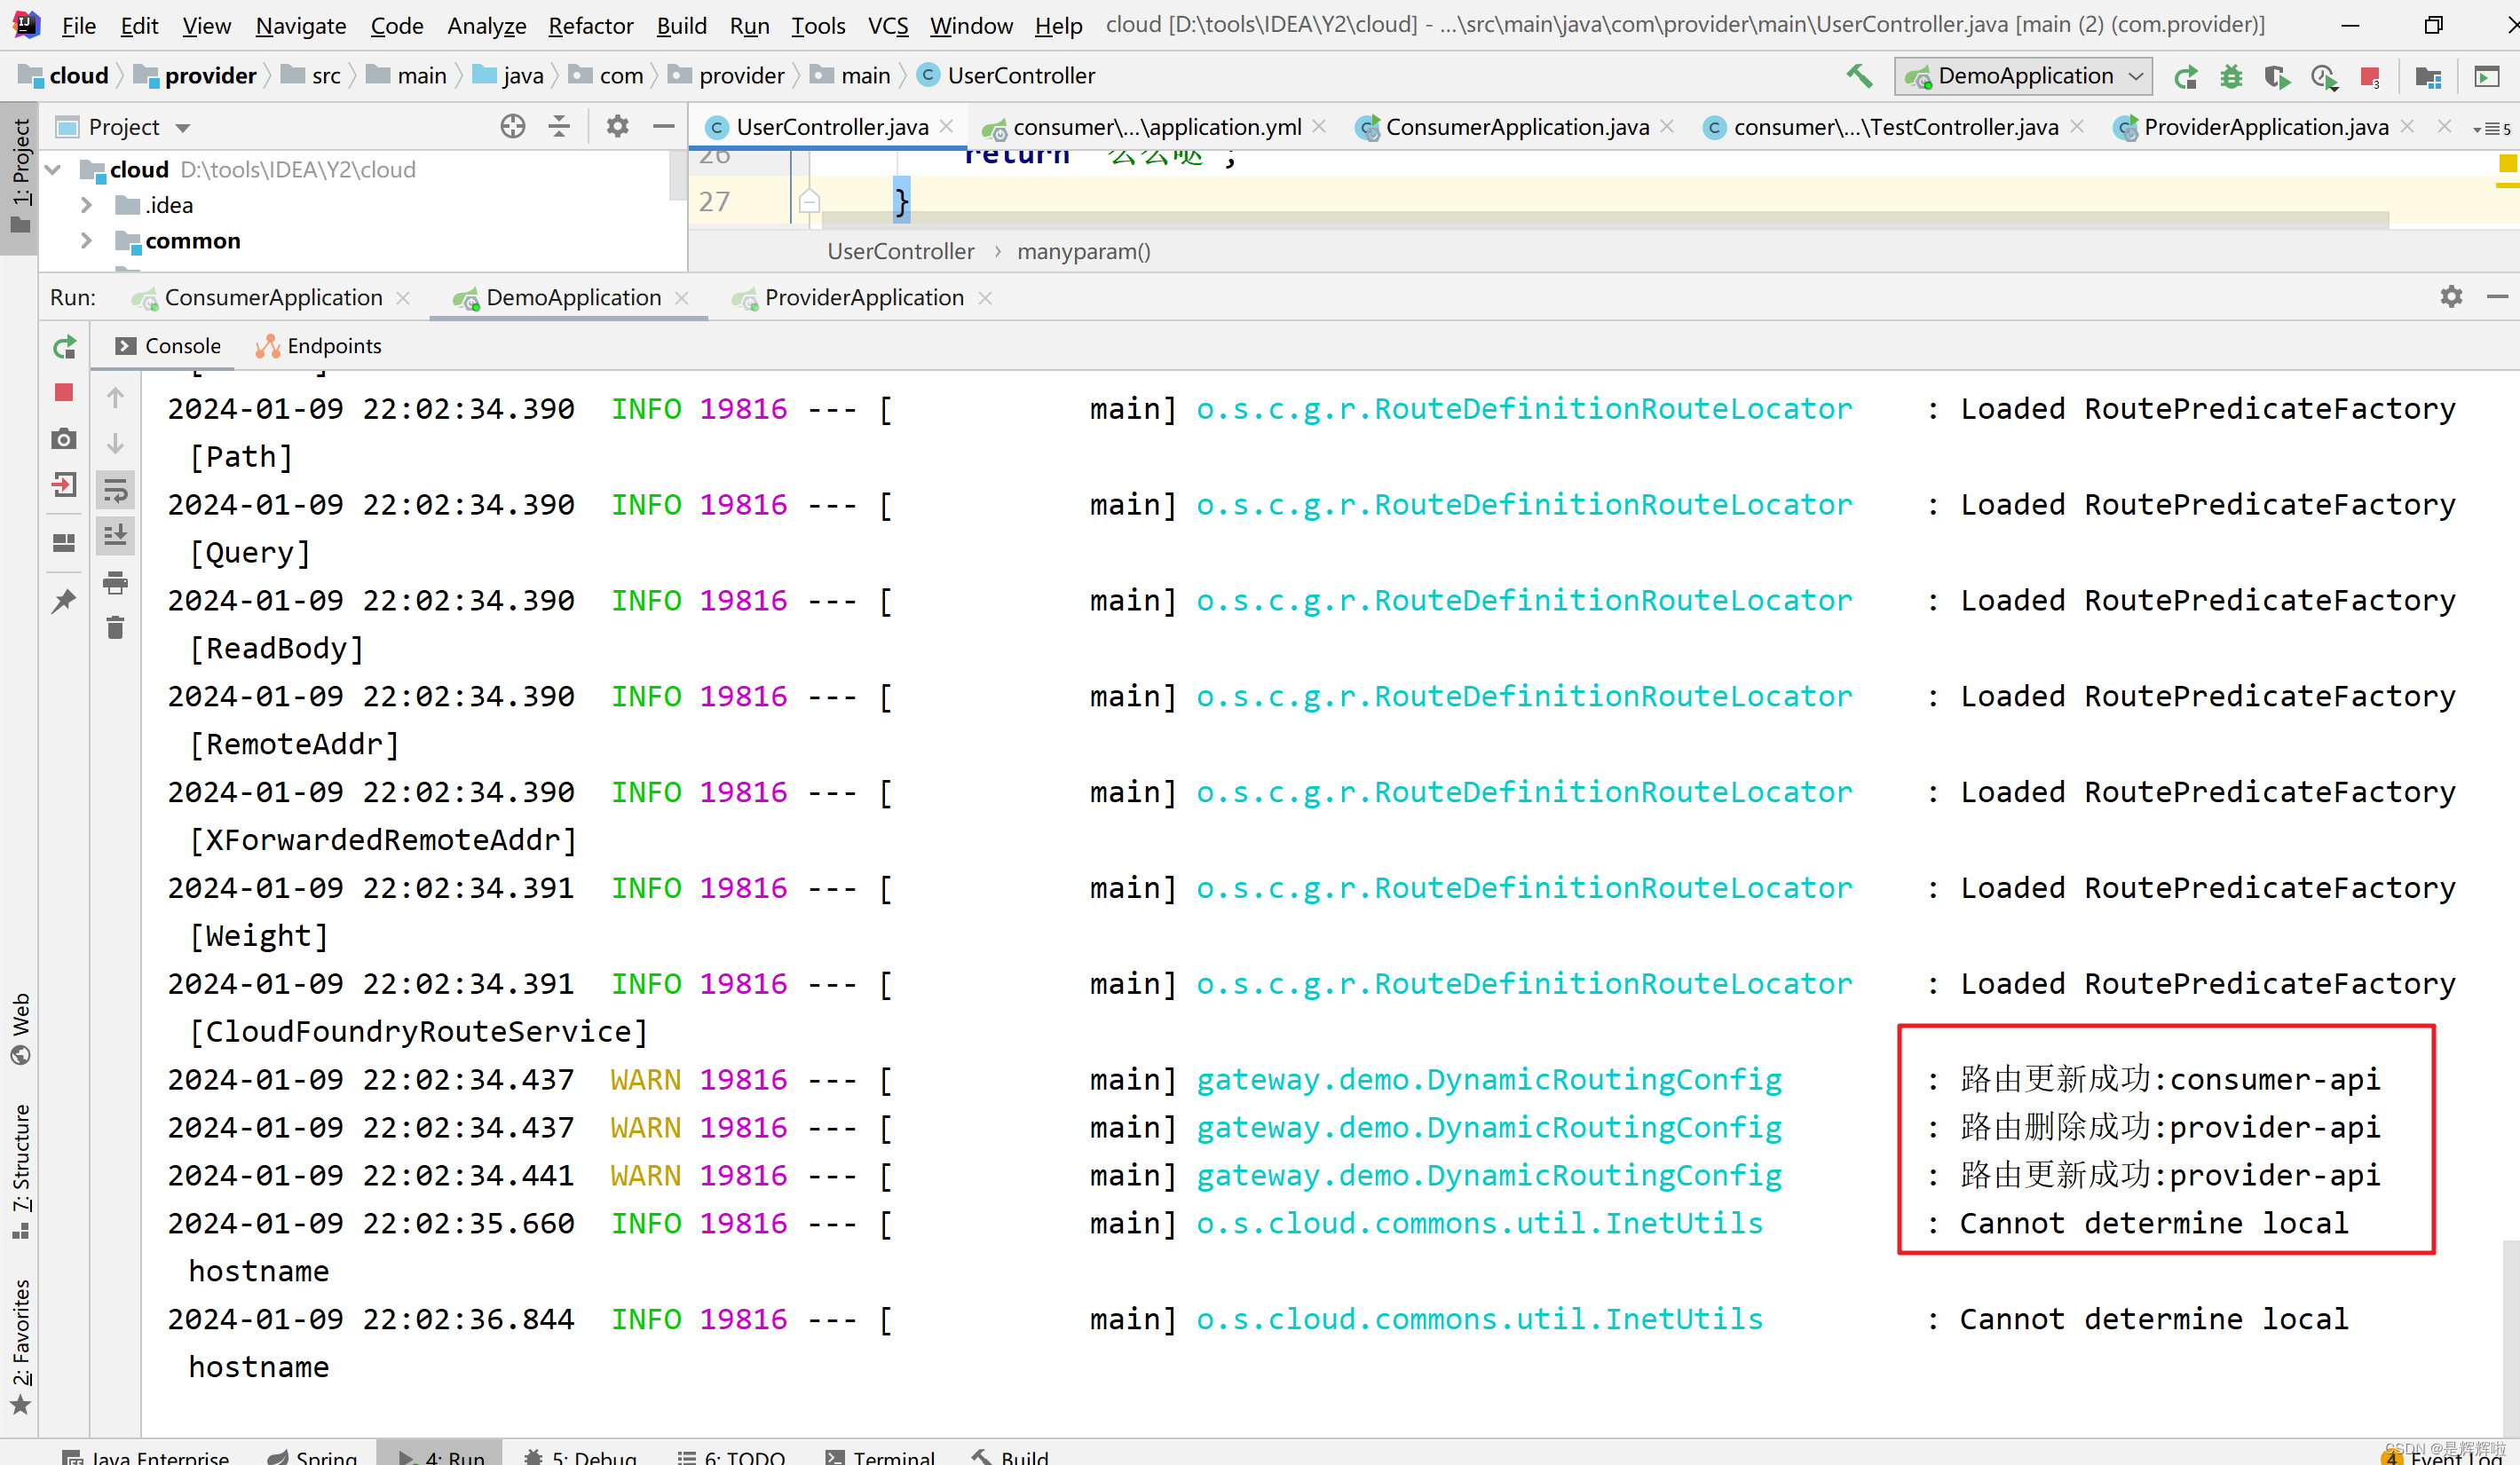Stop the process using the red square in the Run panel
This screenshot has width=2520, height=1465.
(x=64, y=392)
